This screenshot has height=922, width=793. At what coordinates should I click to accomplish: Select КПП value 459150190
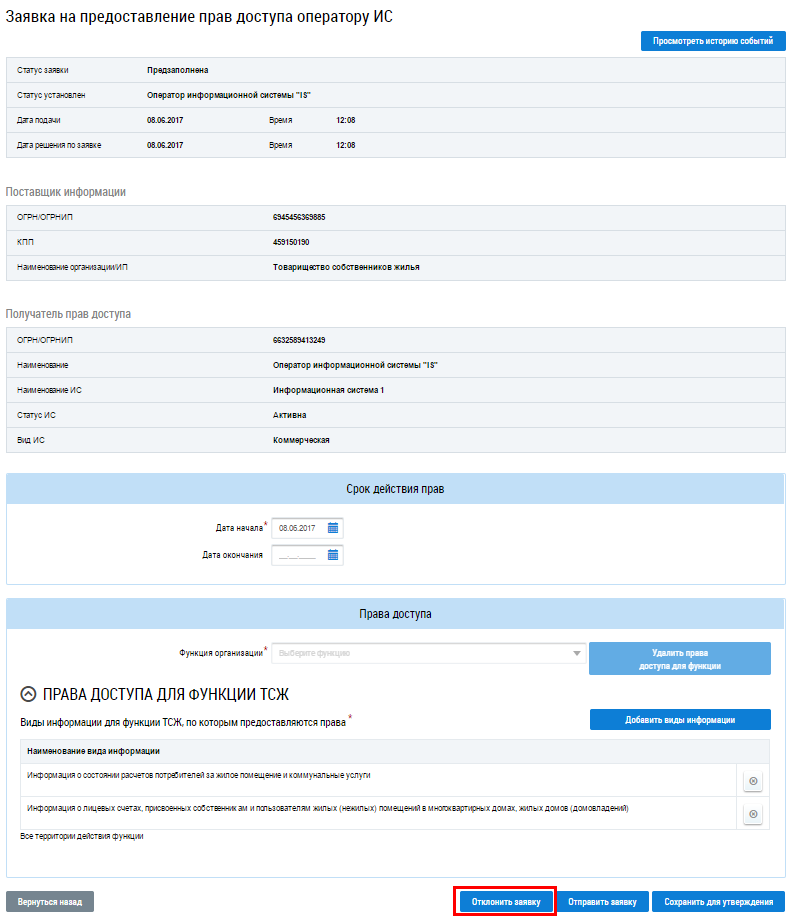[x=291, y=242]
